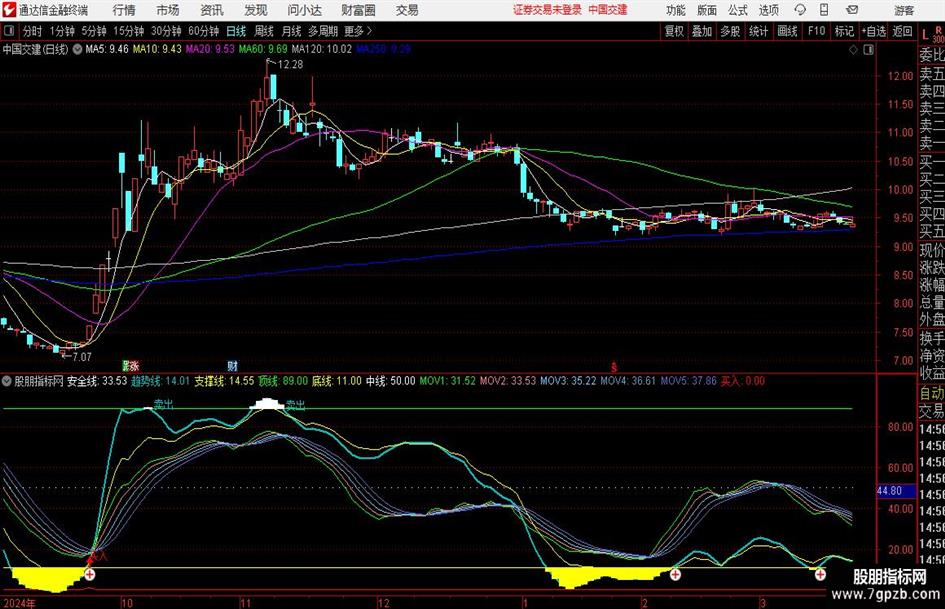Click the MA20: 9.53 legend value
Image resolution: width=945 pixels, height=609 pixels.
pyautogui.click(x=210, y=49)
